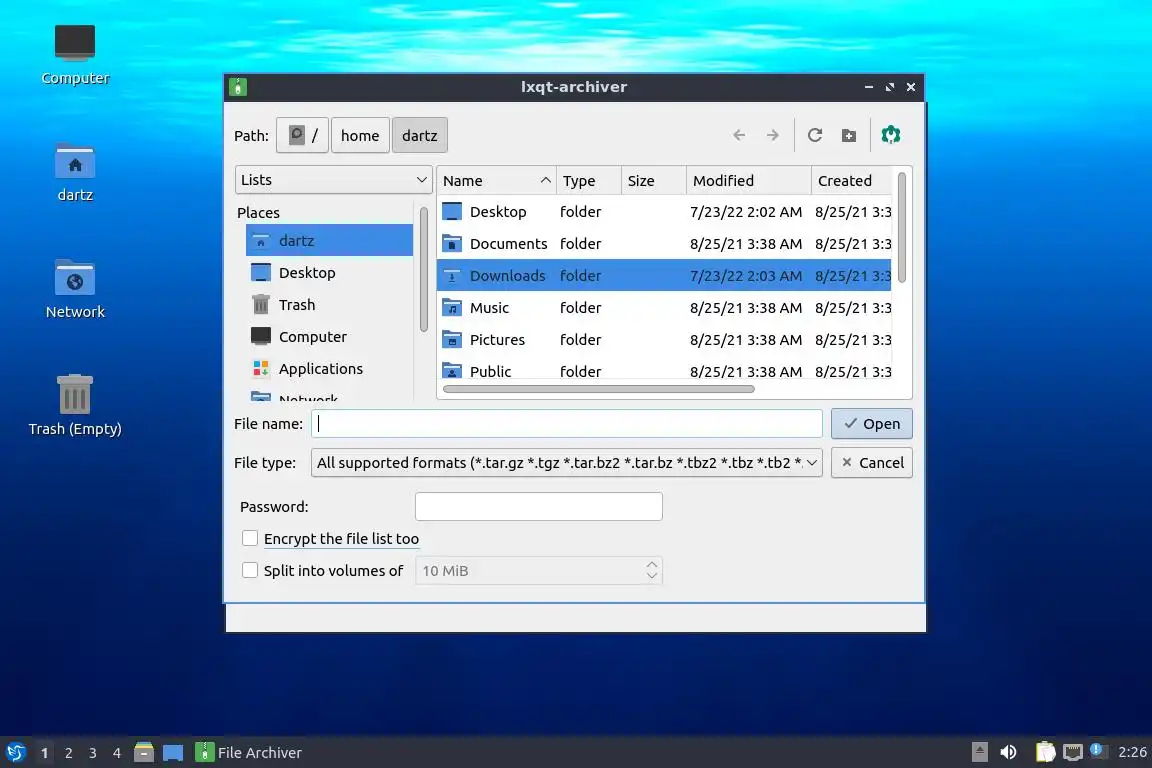Sort by the Created column header
This screenshot has height=768, width=1152.
[x=852, y=181]
